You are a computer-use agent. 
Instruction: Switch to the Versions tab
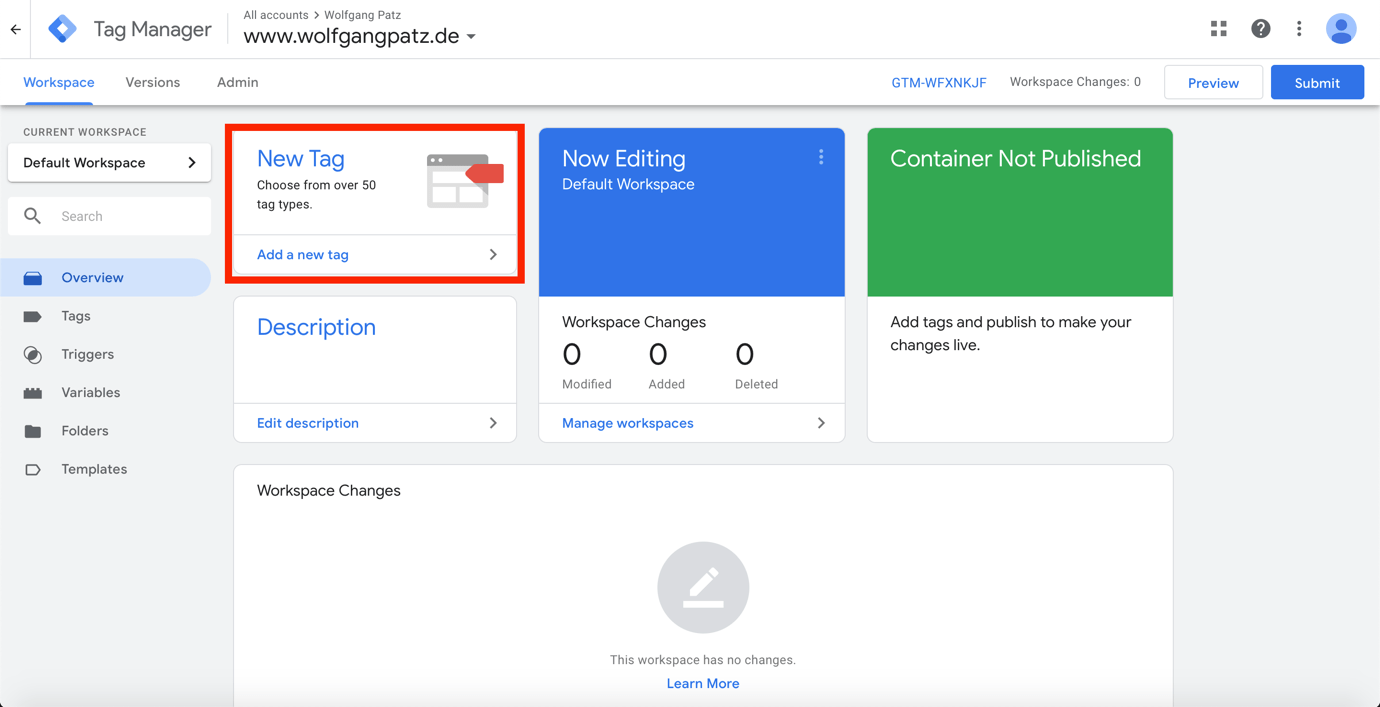(153, 83)
